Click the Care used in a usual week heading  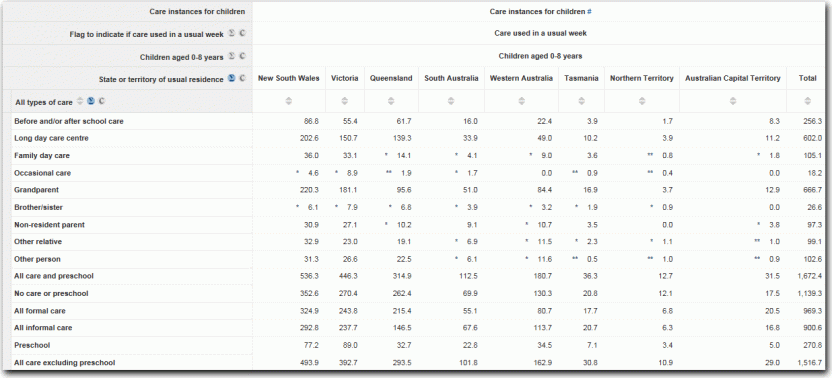(x=541, y=33)
